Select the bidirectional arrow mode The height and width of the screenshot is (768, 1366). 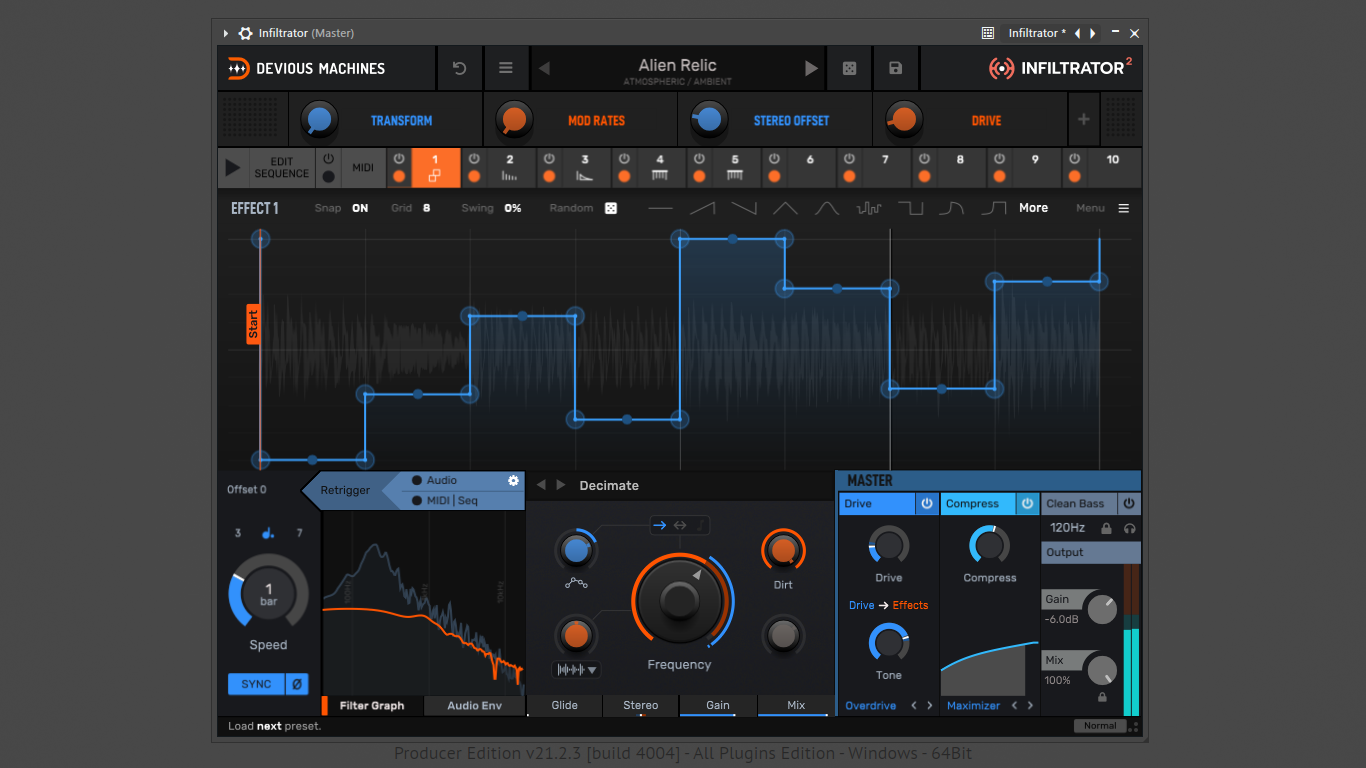680,525
